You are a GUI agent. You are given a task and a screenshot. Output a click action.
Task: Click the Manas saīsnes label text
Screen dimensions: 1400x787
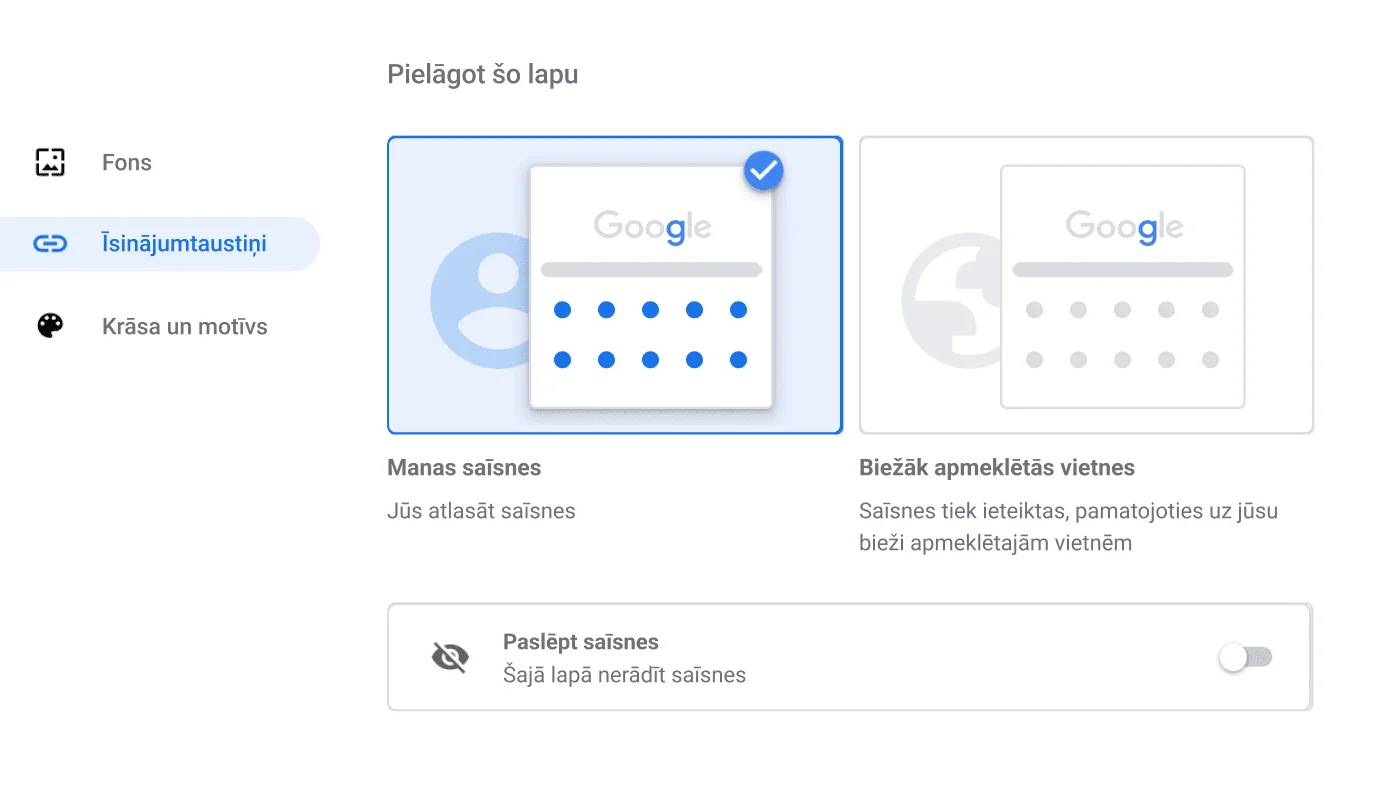tap(464, 467)
